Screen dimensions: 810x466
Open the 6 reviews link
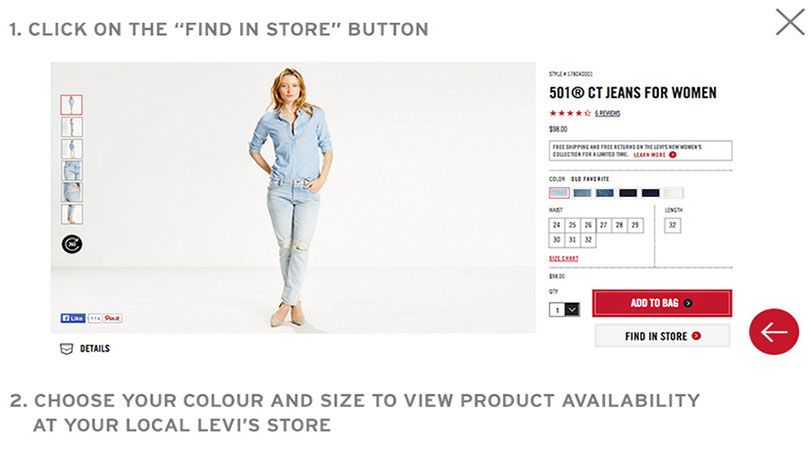607,113
